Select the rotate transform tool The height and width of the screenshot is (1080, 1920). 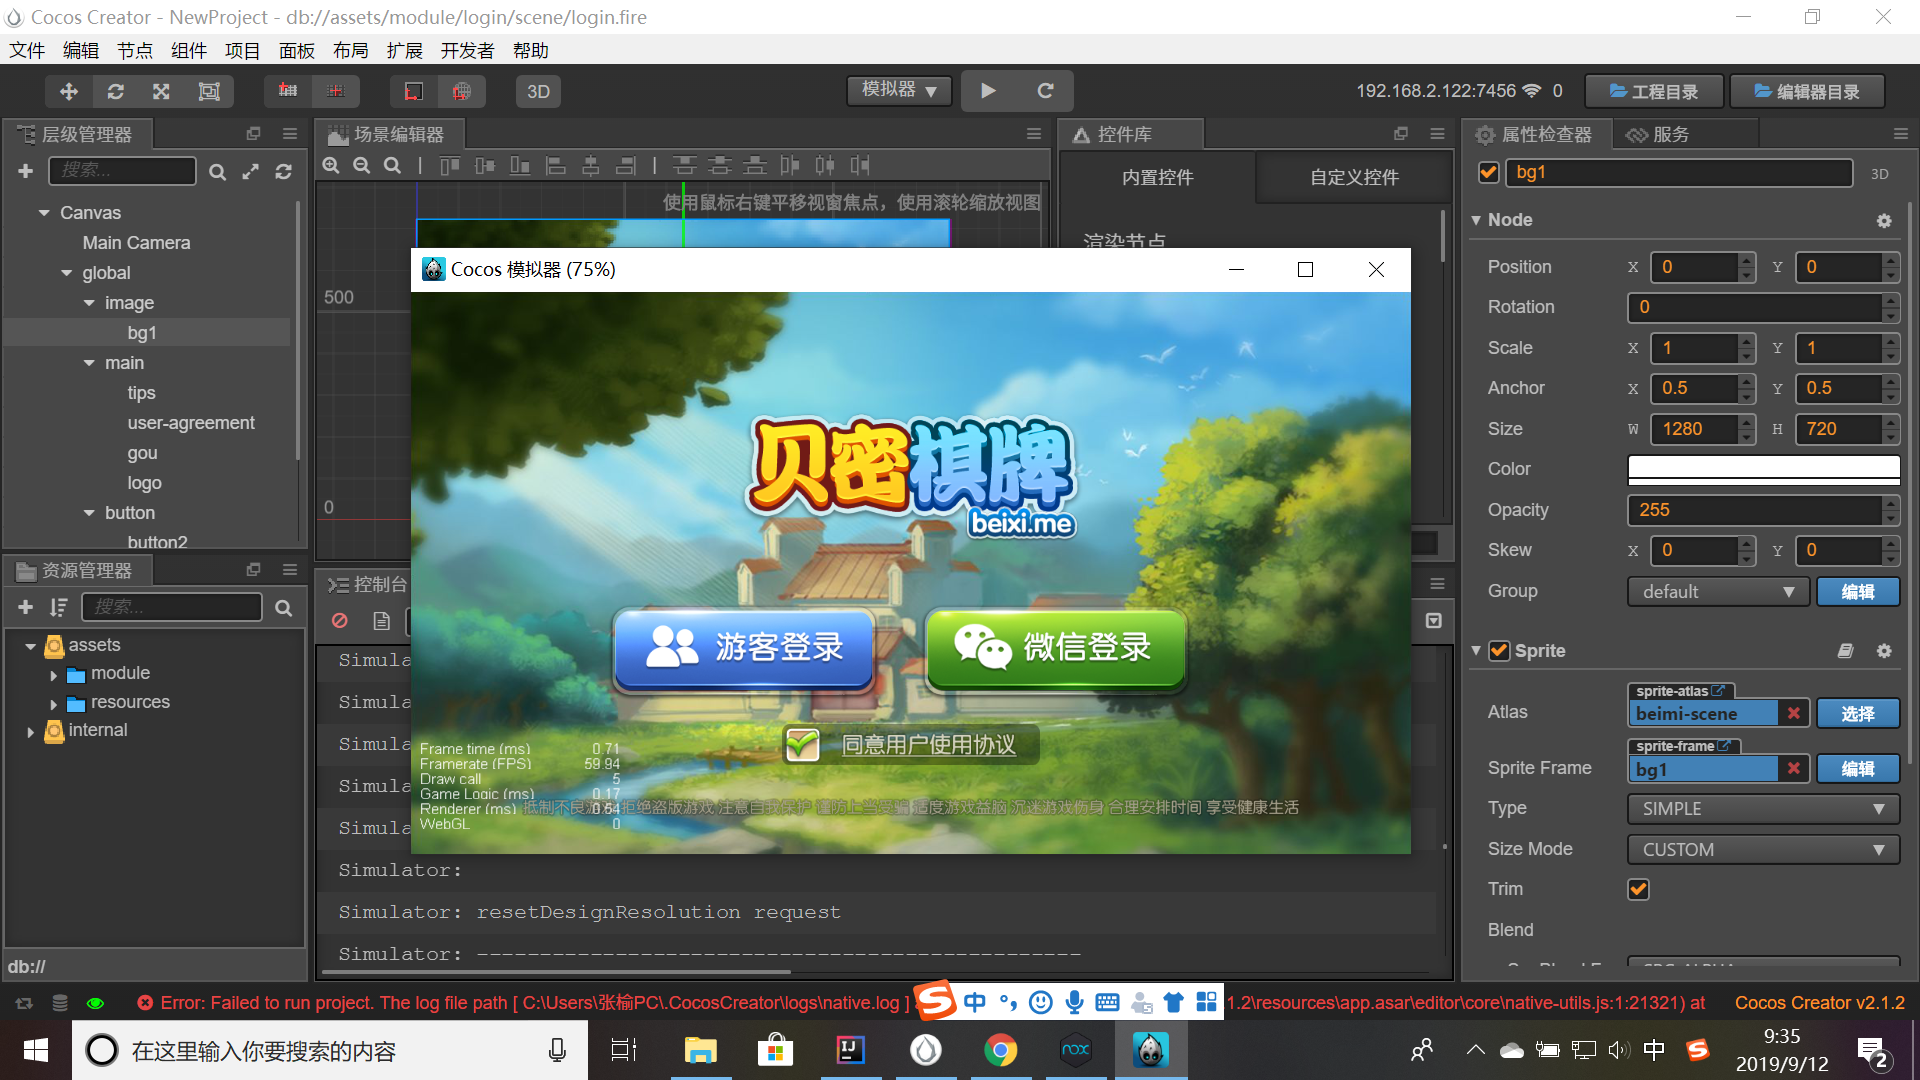[x=115, y=91]
